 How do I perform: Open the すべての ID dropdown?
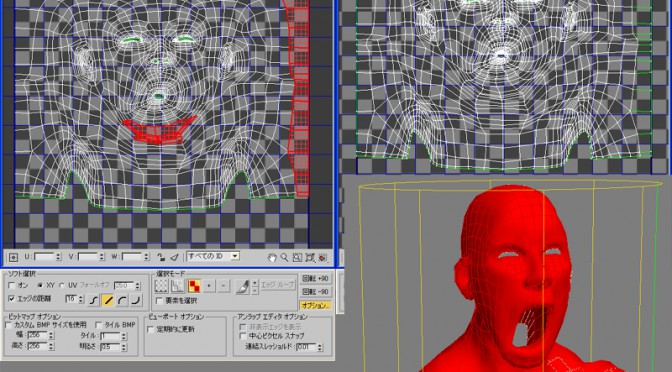234,256
